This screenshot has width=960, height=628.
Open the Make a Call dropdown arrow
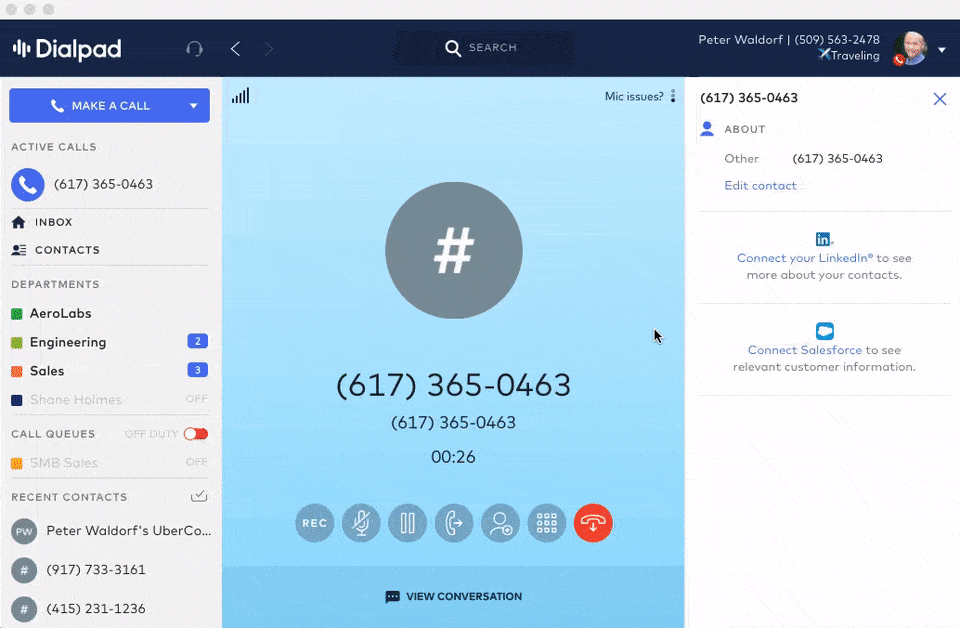[x=193, y=106]
